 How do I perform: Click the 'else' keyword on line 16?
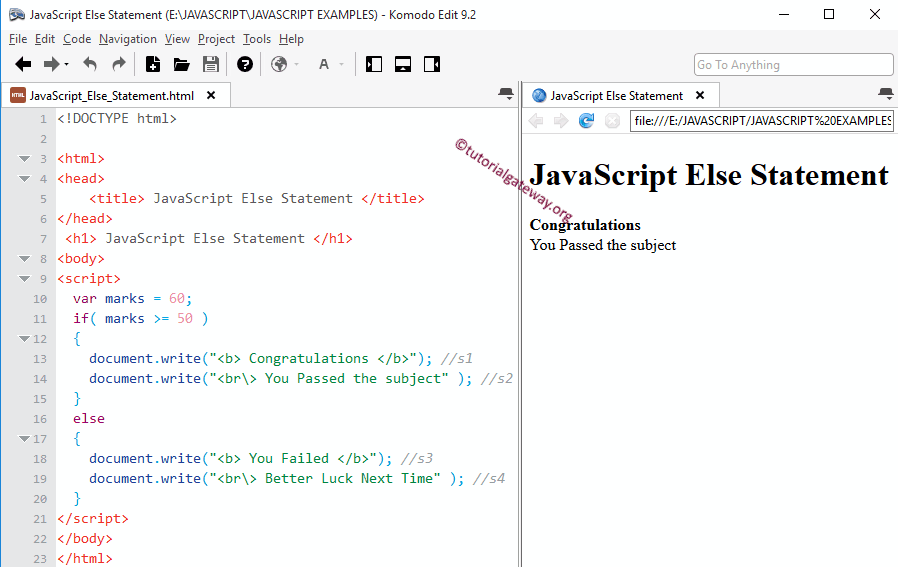(89, 419)
